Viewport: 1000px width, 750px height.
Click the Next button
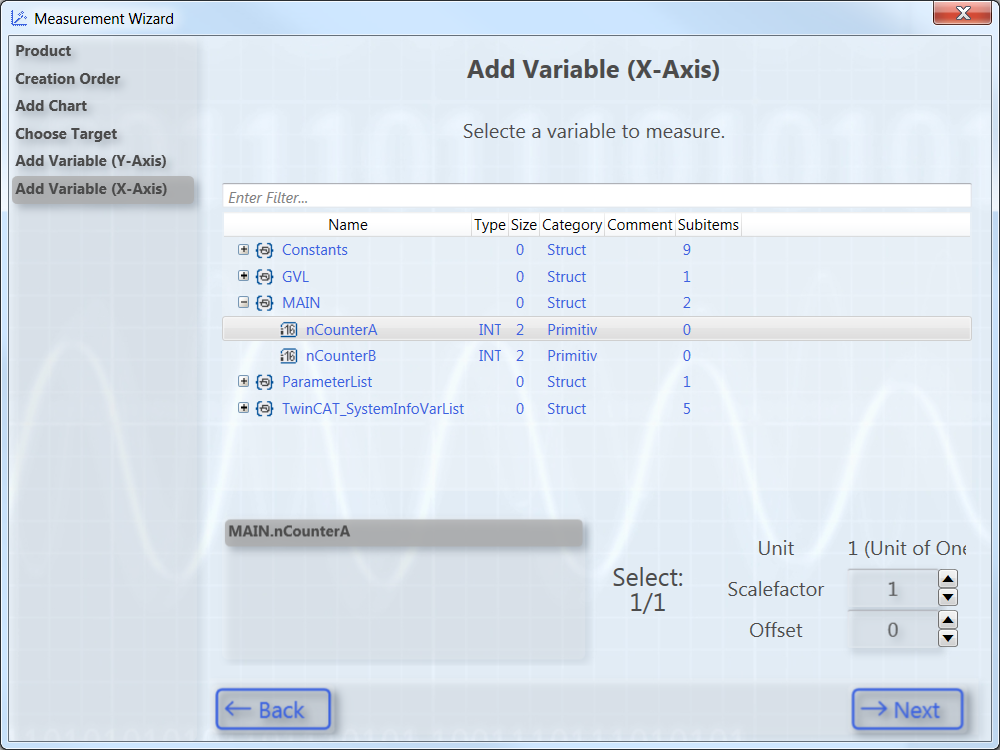908,709
